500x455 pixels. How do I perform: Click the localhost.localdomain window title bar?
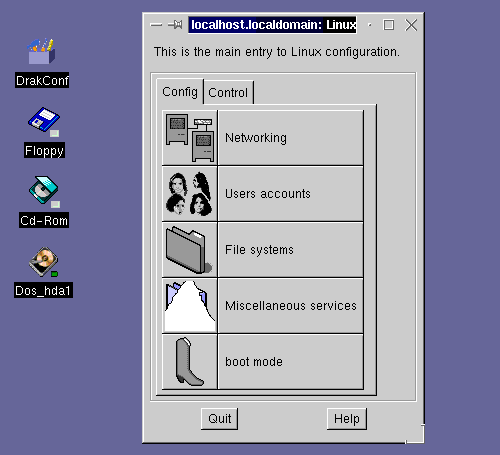272,25
